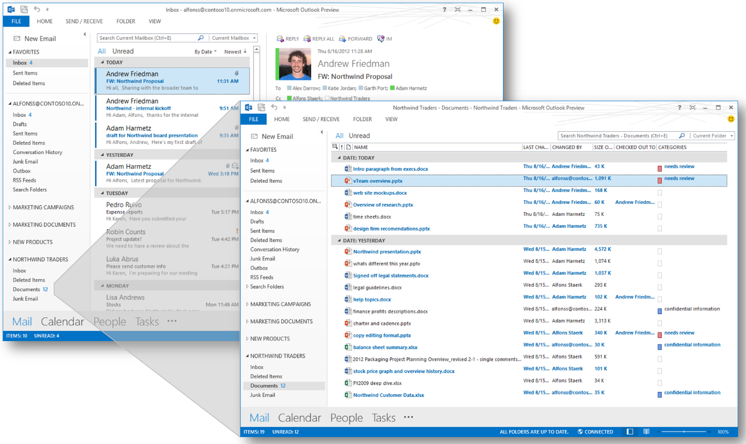Click Excel icon of balance sheet summary.xlsx
746x444 pixels.
point(348,347)
